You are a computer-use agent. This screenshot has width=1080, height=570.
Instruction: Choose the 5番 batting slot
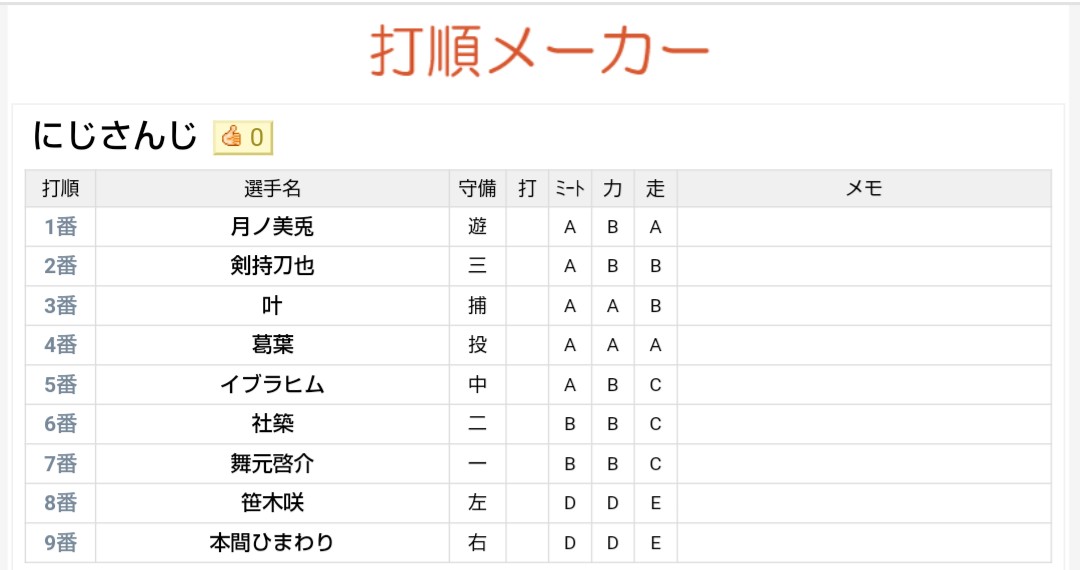click(61, 384)
